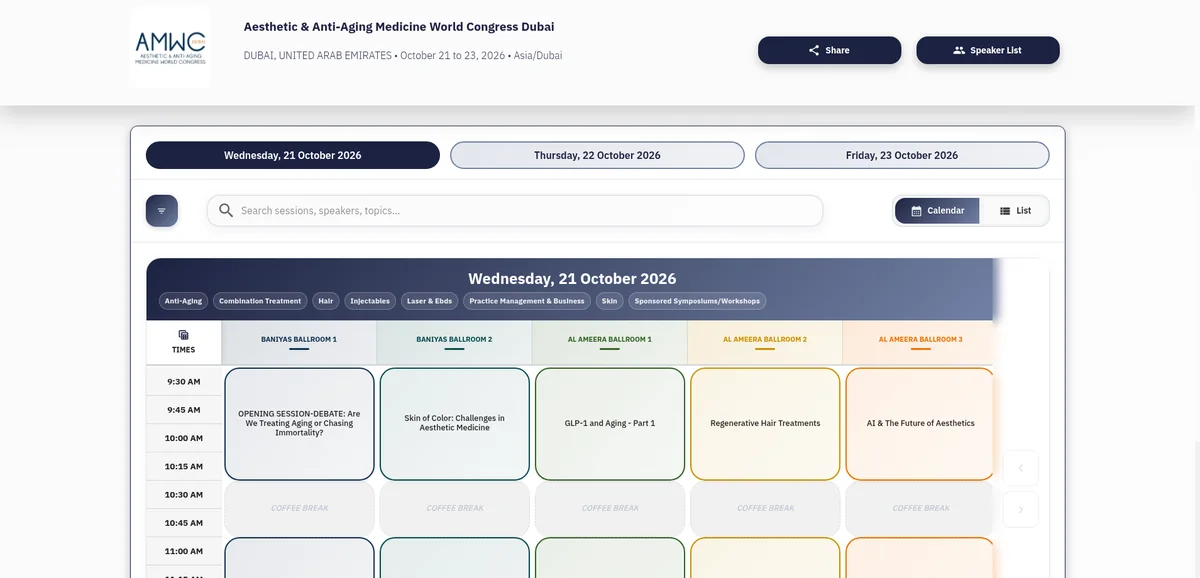The height and width of the screenshot is (578, 1200).
Task: Select the Wednesday, 21 October 2026 tab
Action: [x=293, y=155]
